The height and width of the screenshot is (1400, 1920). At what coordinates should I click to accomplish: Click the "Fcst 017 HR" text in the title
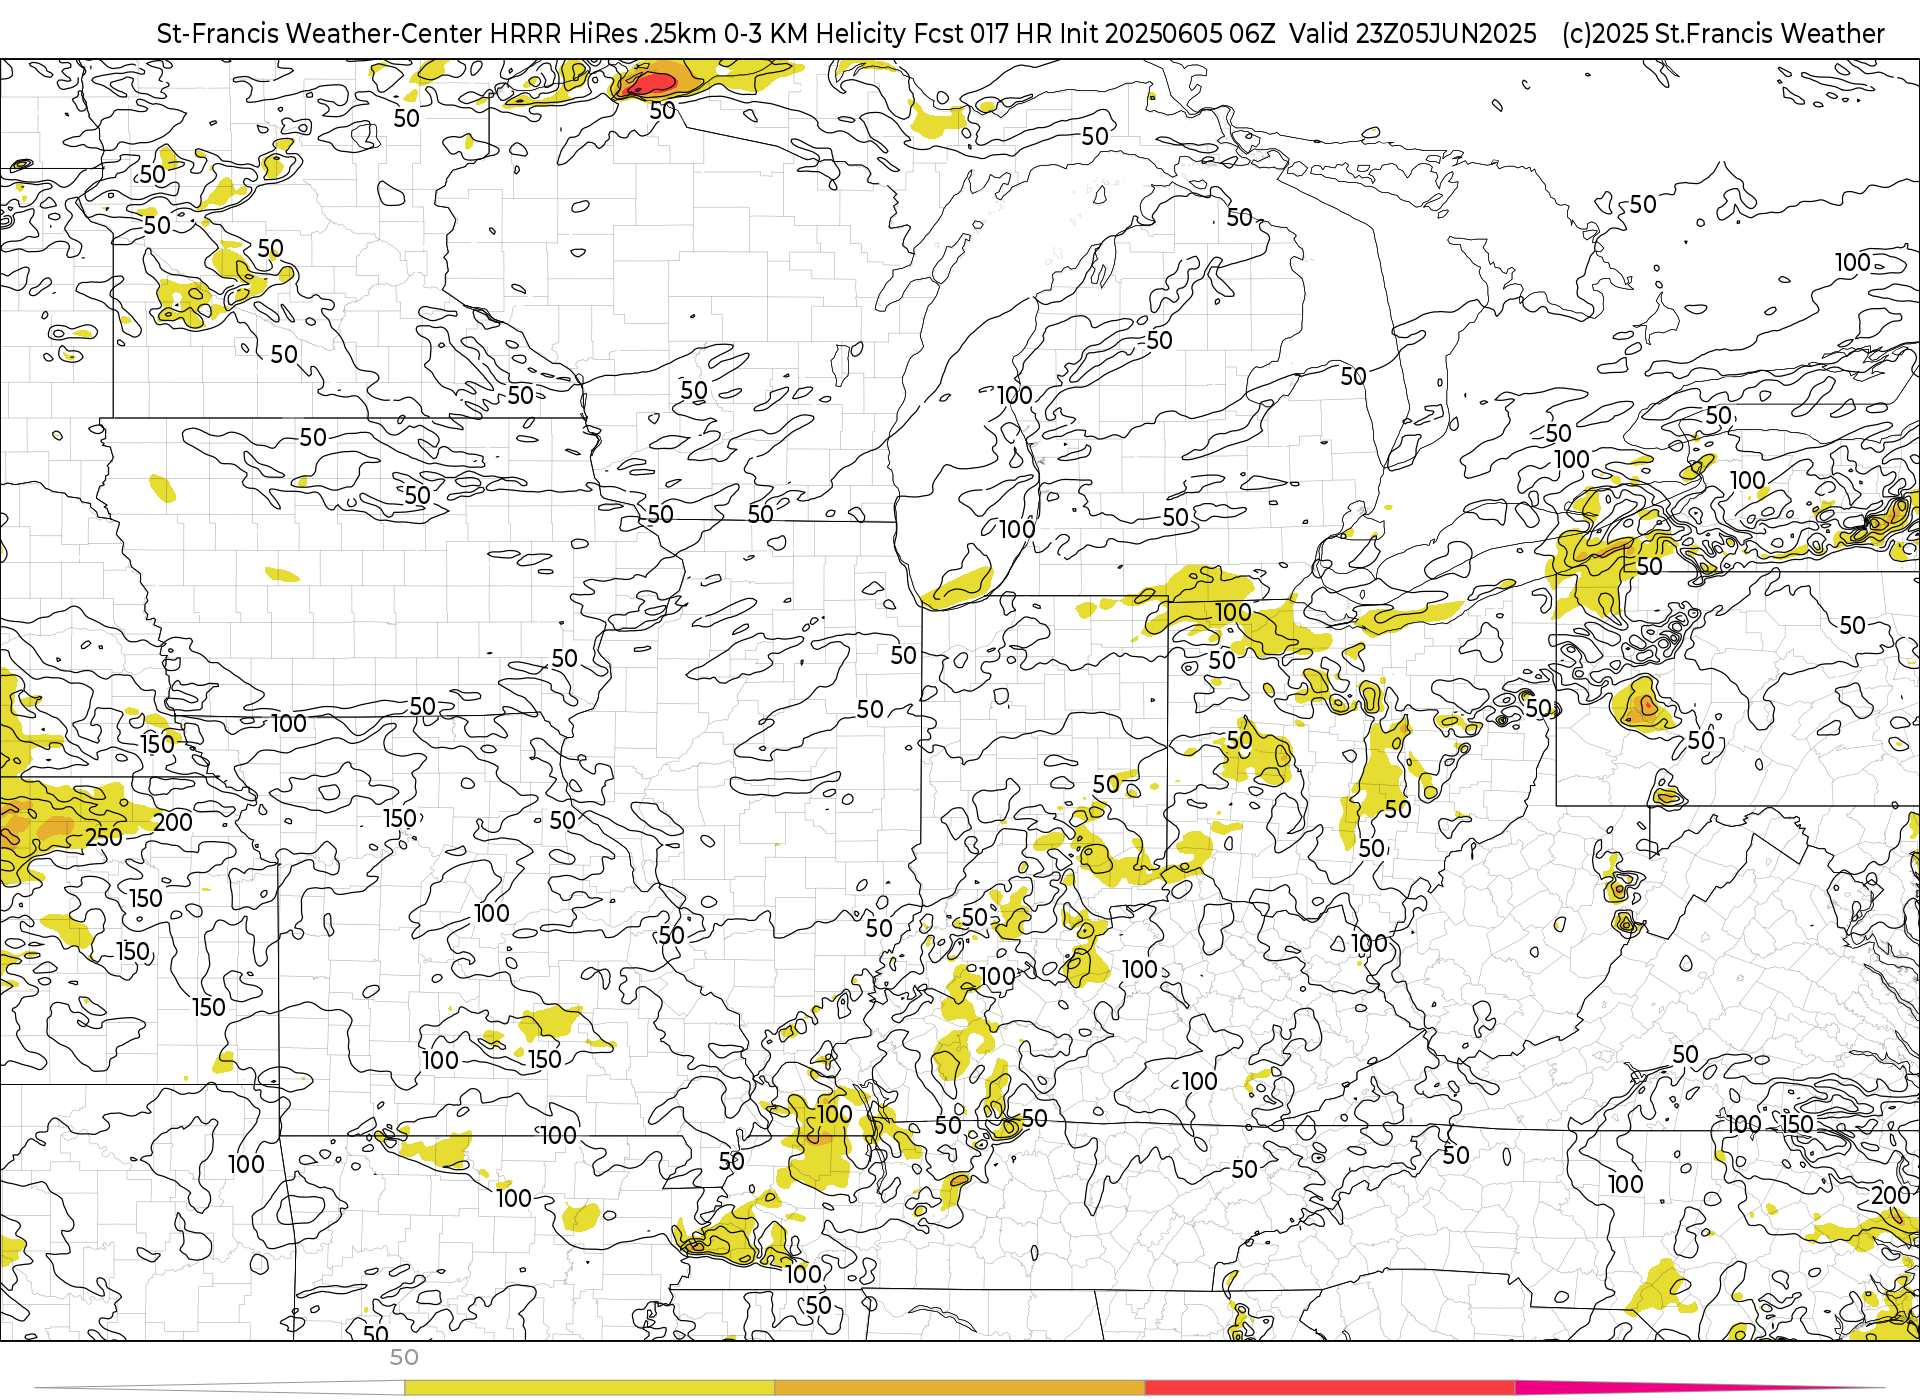pyautogui.click(x=985, y=34)
